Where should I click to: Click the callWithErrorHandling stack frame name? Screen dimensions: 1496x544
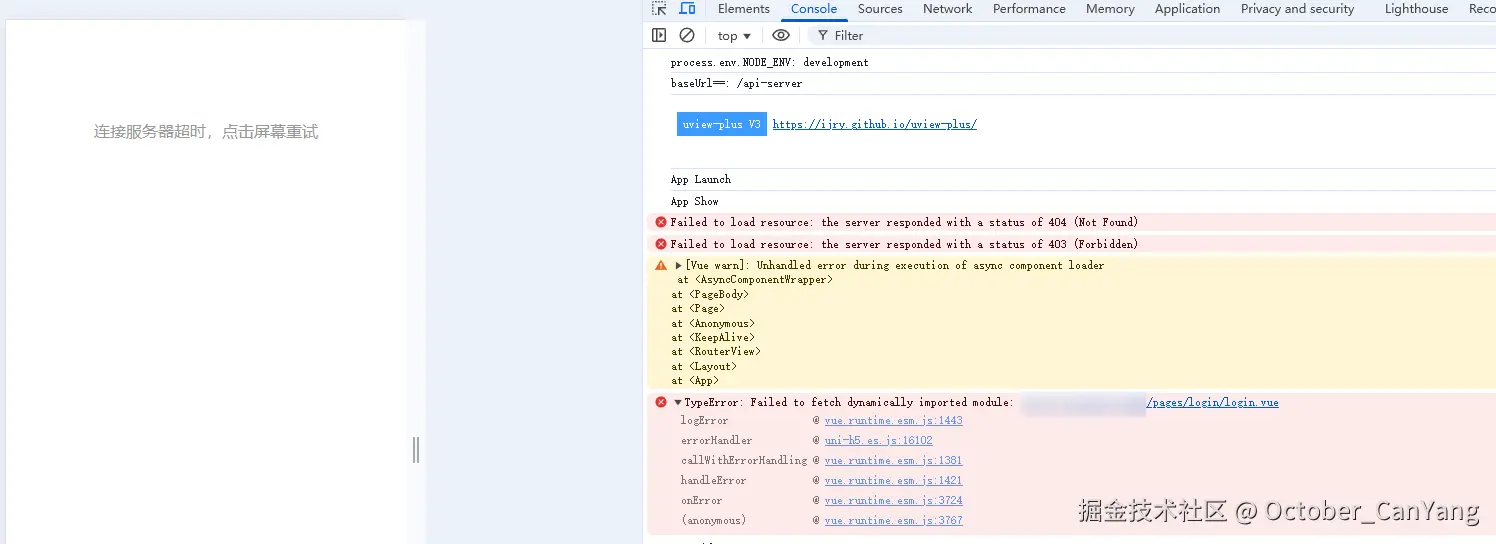(744, 461)
